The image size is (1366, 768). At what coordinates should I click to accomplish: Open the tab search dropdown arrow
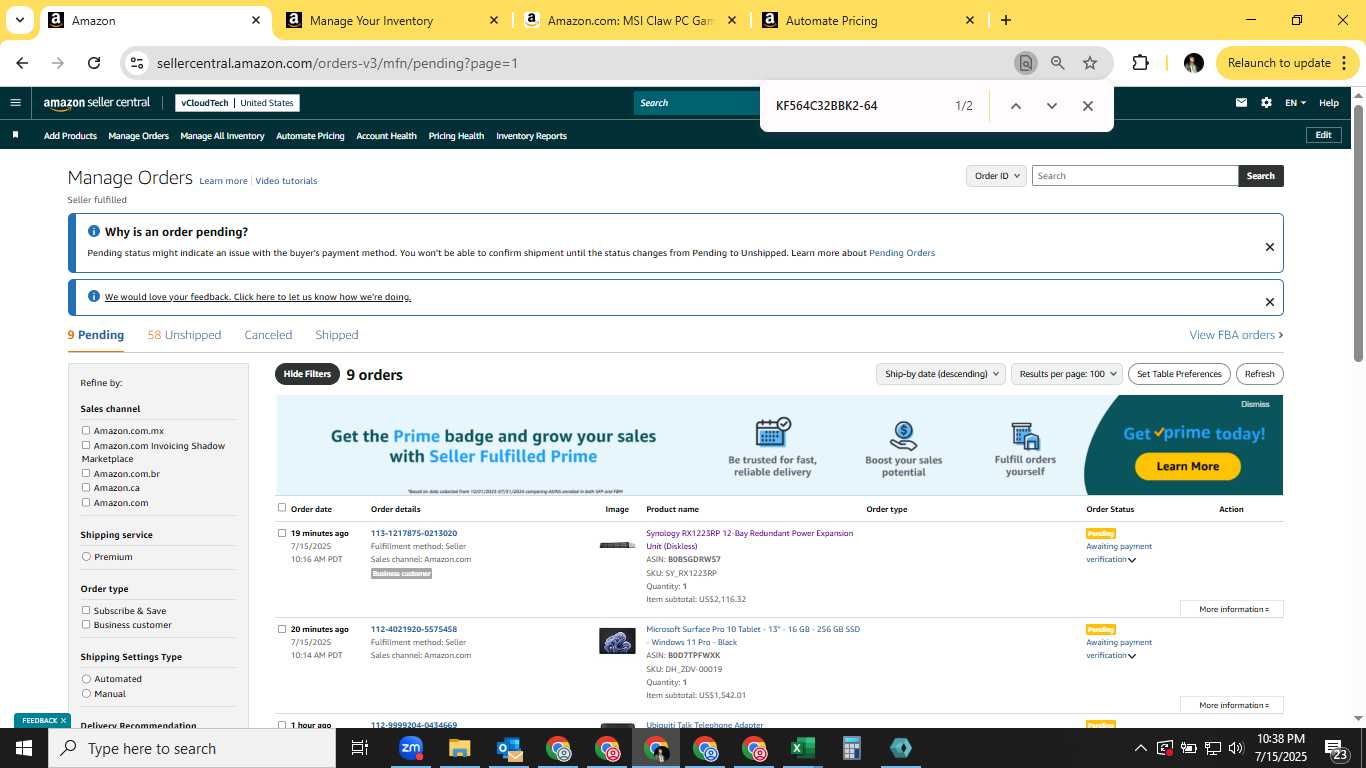tap(19, 20)
